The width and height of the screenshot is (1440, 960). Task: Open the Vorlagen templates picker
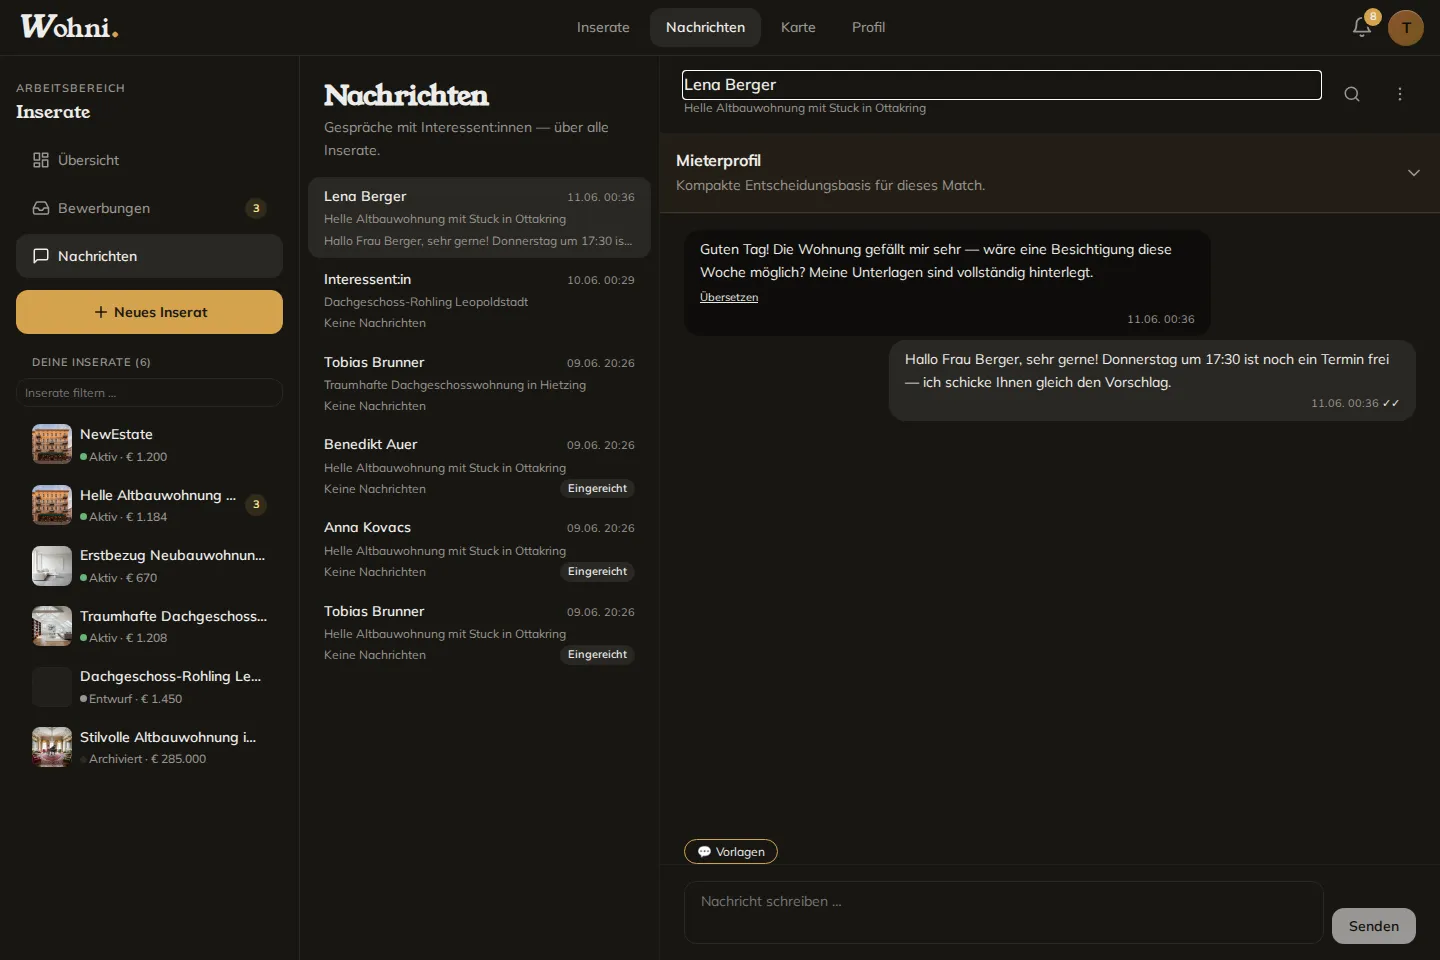pyautogui.click(x=731, y=852)
